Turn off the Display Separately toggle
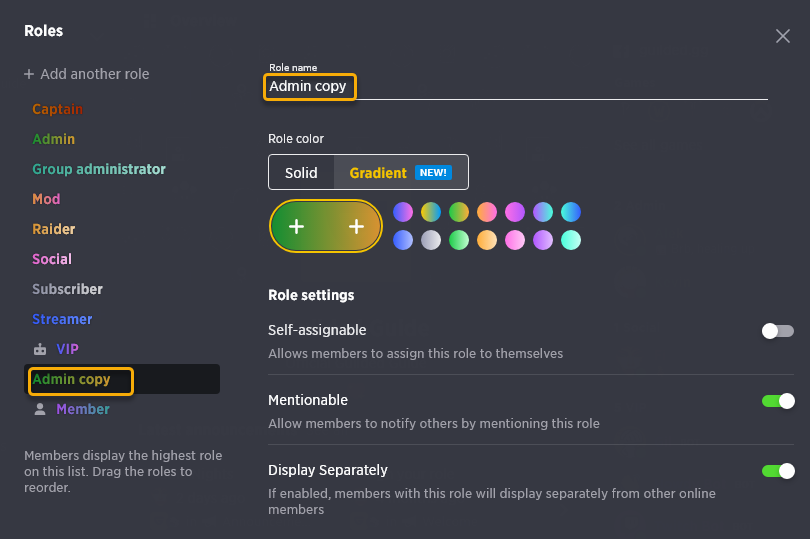Screen dimensions: 810x539 click(x=777, y=471)
